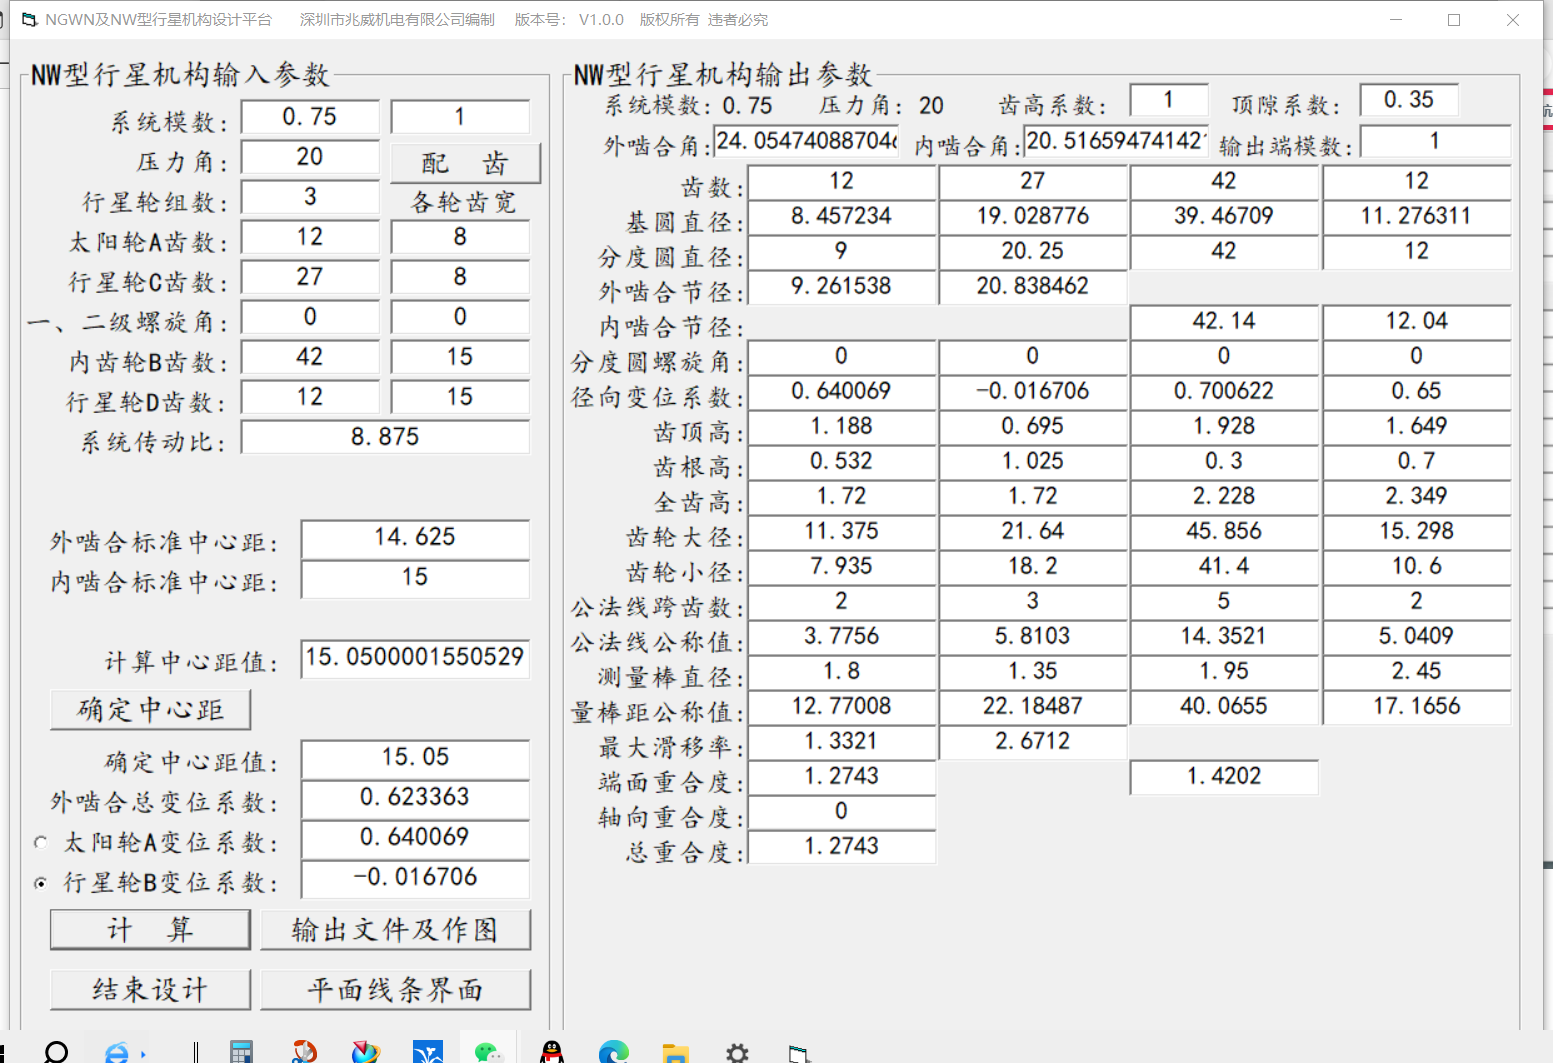
Task: Click 最大滑移率 cell 2.6712
Action: [x=1033, y=742]
